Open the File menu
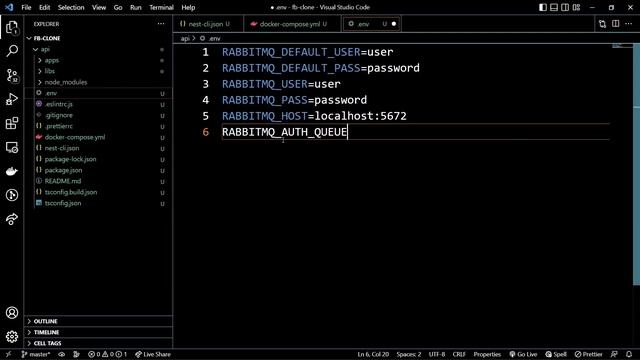 point(26,7)
